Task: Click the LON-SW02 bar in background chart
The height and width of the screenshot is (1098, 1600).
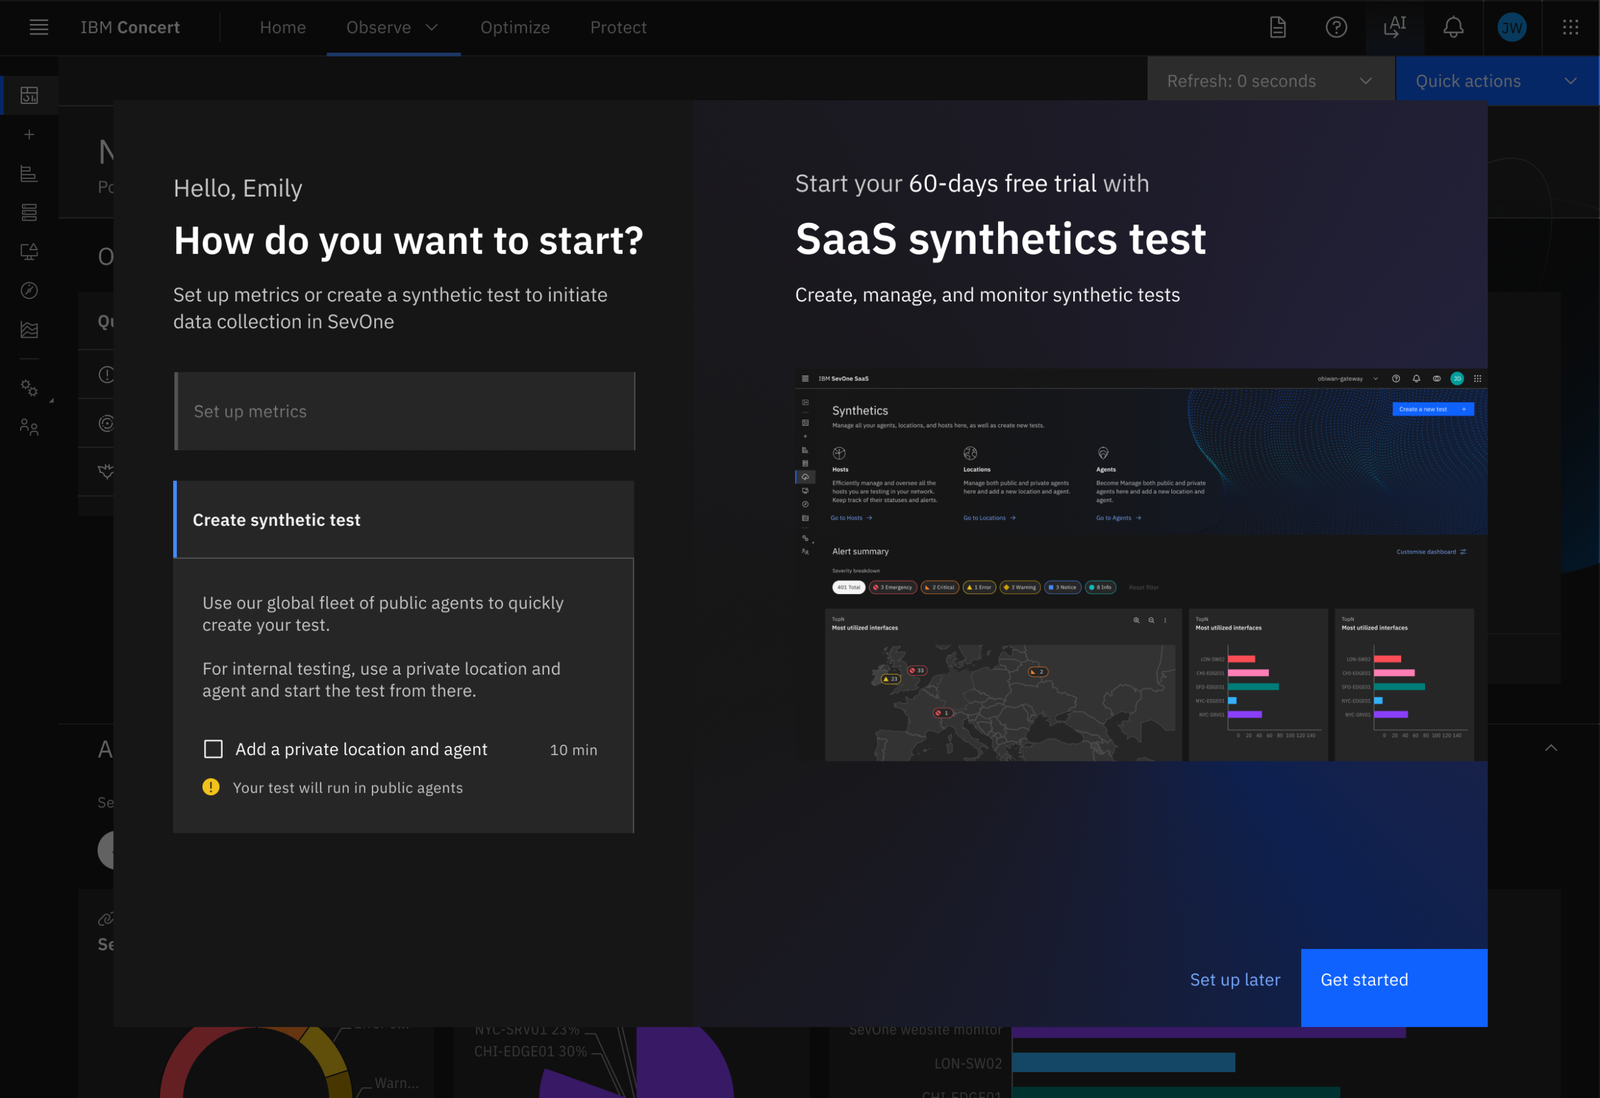Action: 1124,1062
